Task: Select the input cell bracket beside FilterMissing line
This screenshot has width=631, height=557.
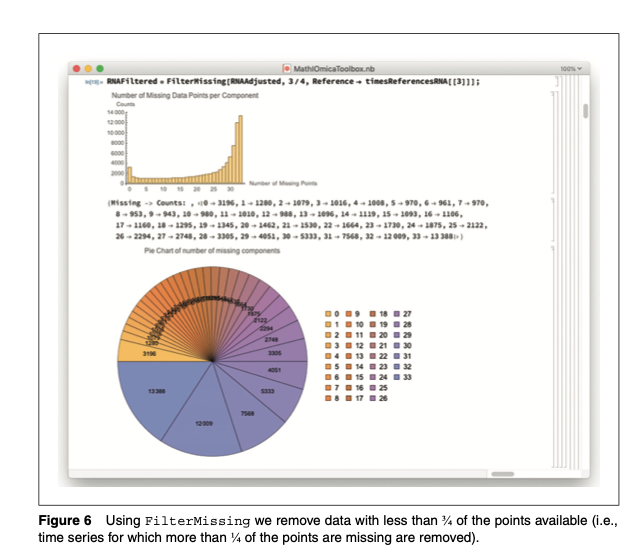Action: (x=557, y=82)
